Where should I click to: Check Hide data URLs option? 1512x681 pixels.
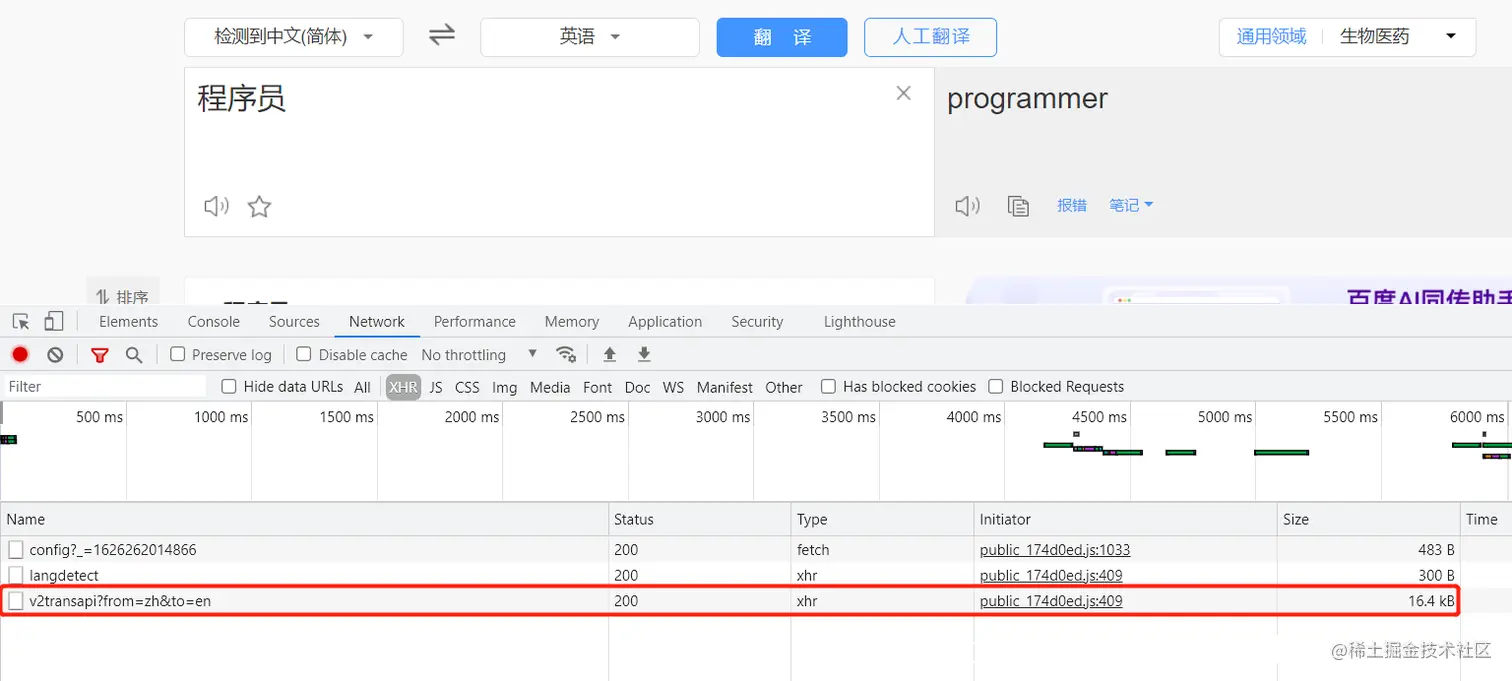229,386
